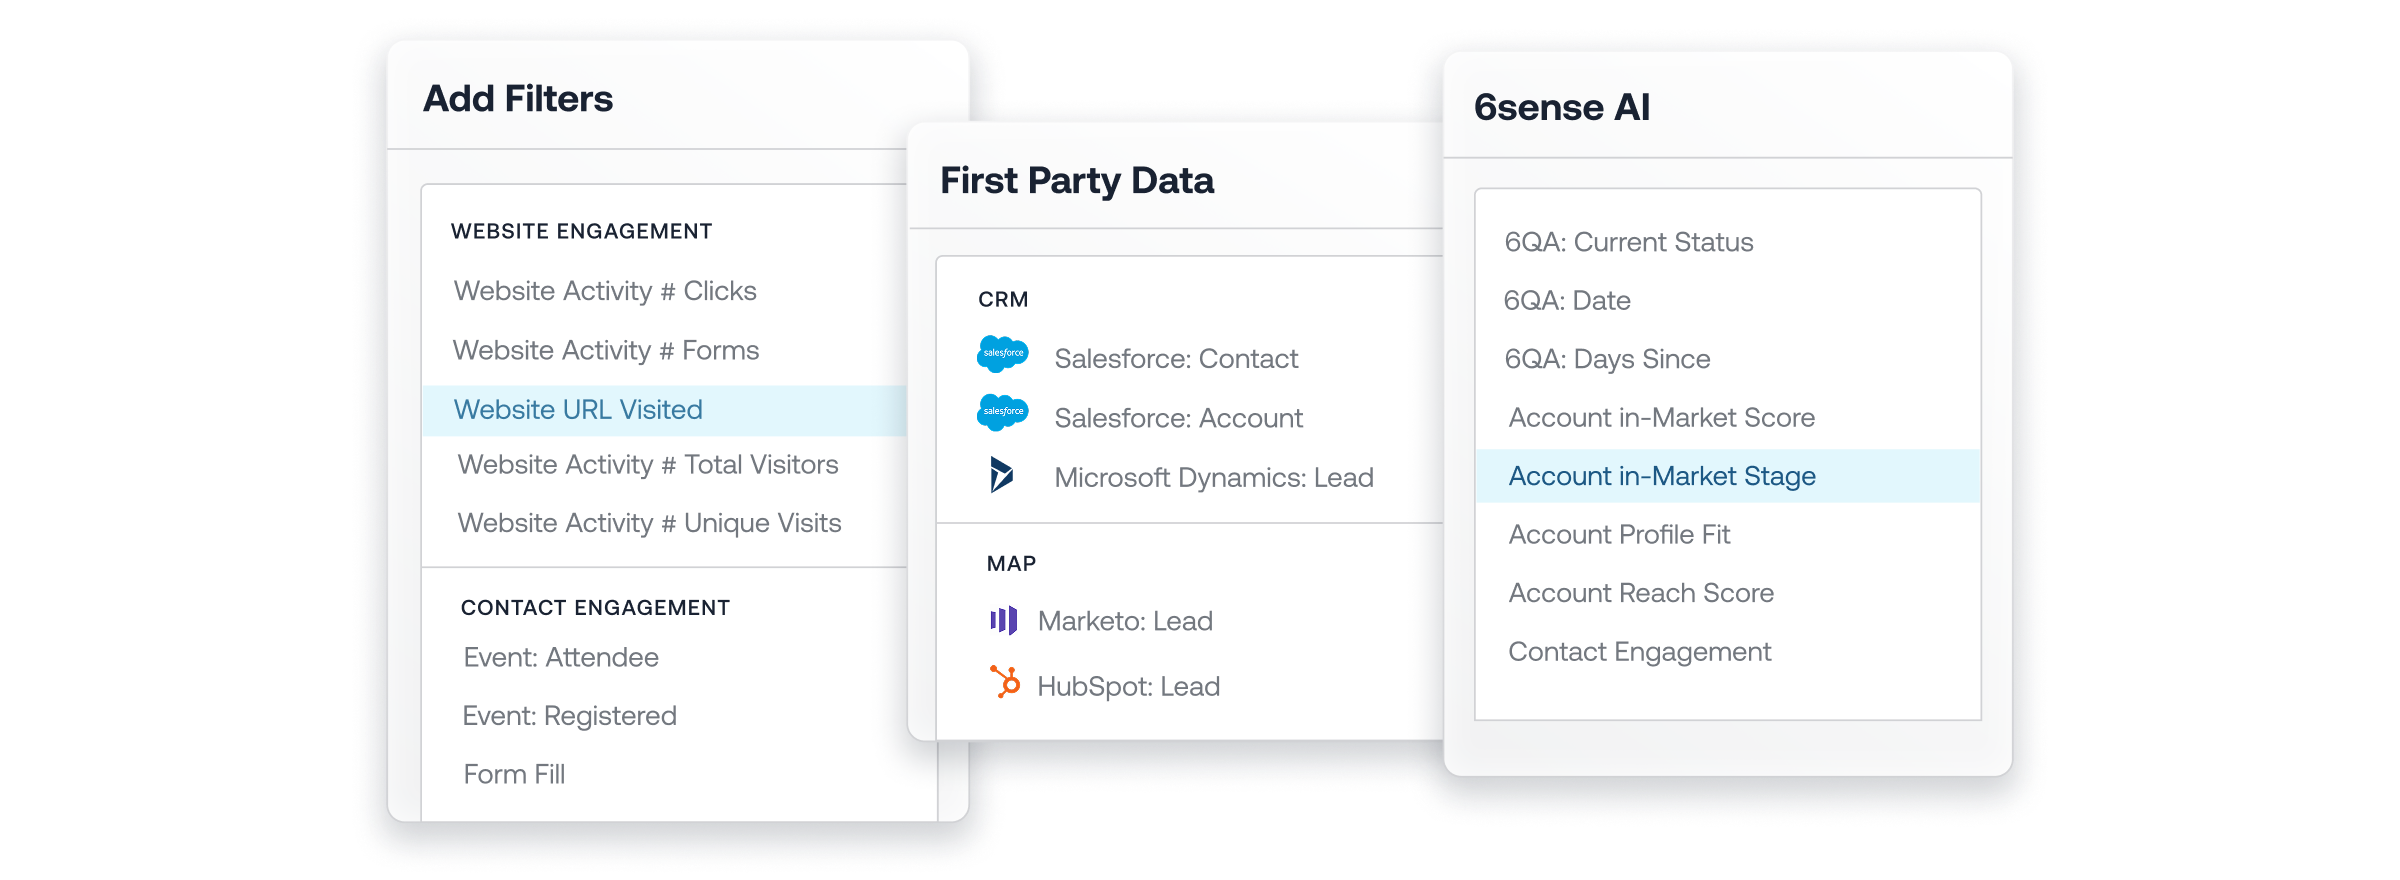Select Event: Registered filter
This screenshot has width=2400, height=880.
(x=570, y=716)
